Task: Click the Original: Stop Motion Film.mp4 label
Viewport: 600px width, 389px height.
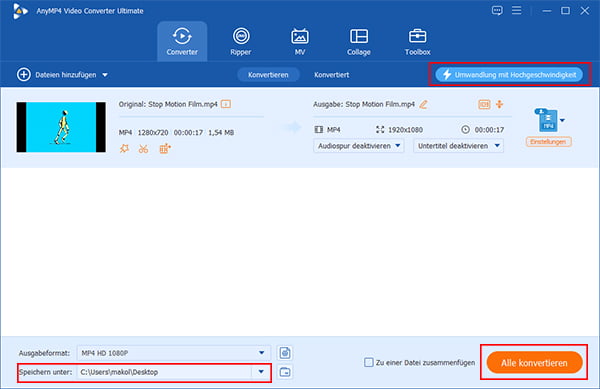Action: 168,104
